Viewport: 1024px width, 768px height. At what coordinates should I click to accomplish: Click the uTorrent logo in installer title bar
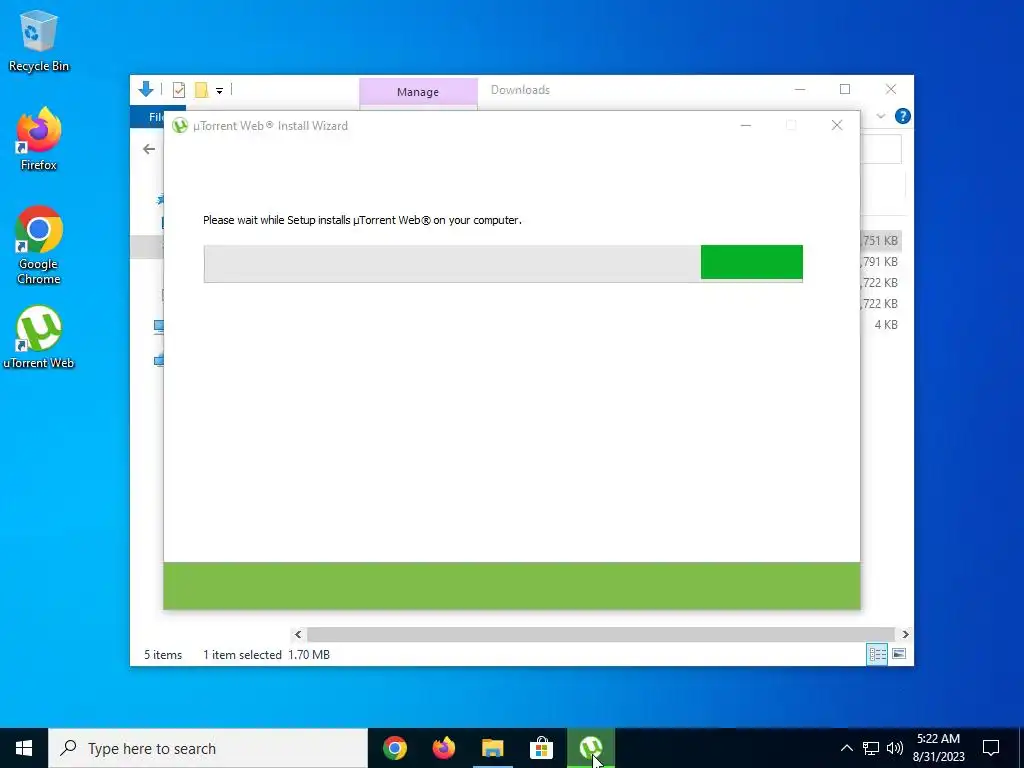(180, 125)
